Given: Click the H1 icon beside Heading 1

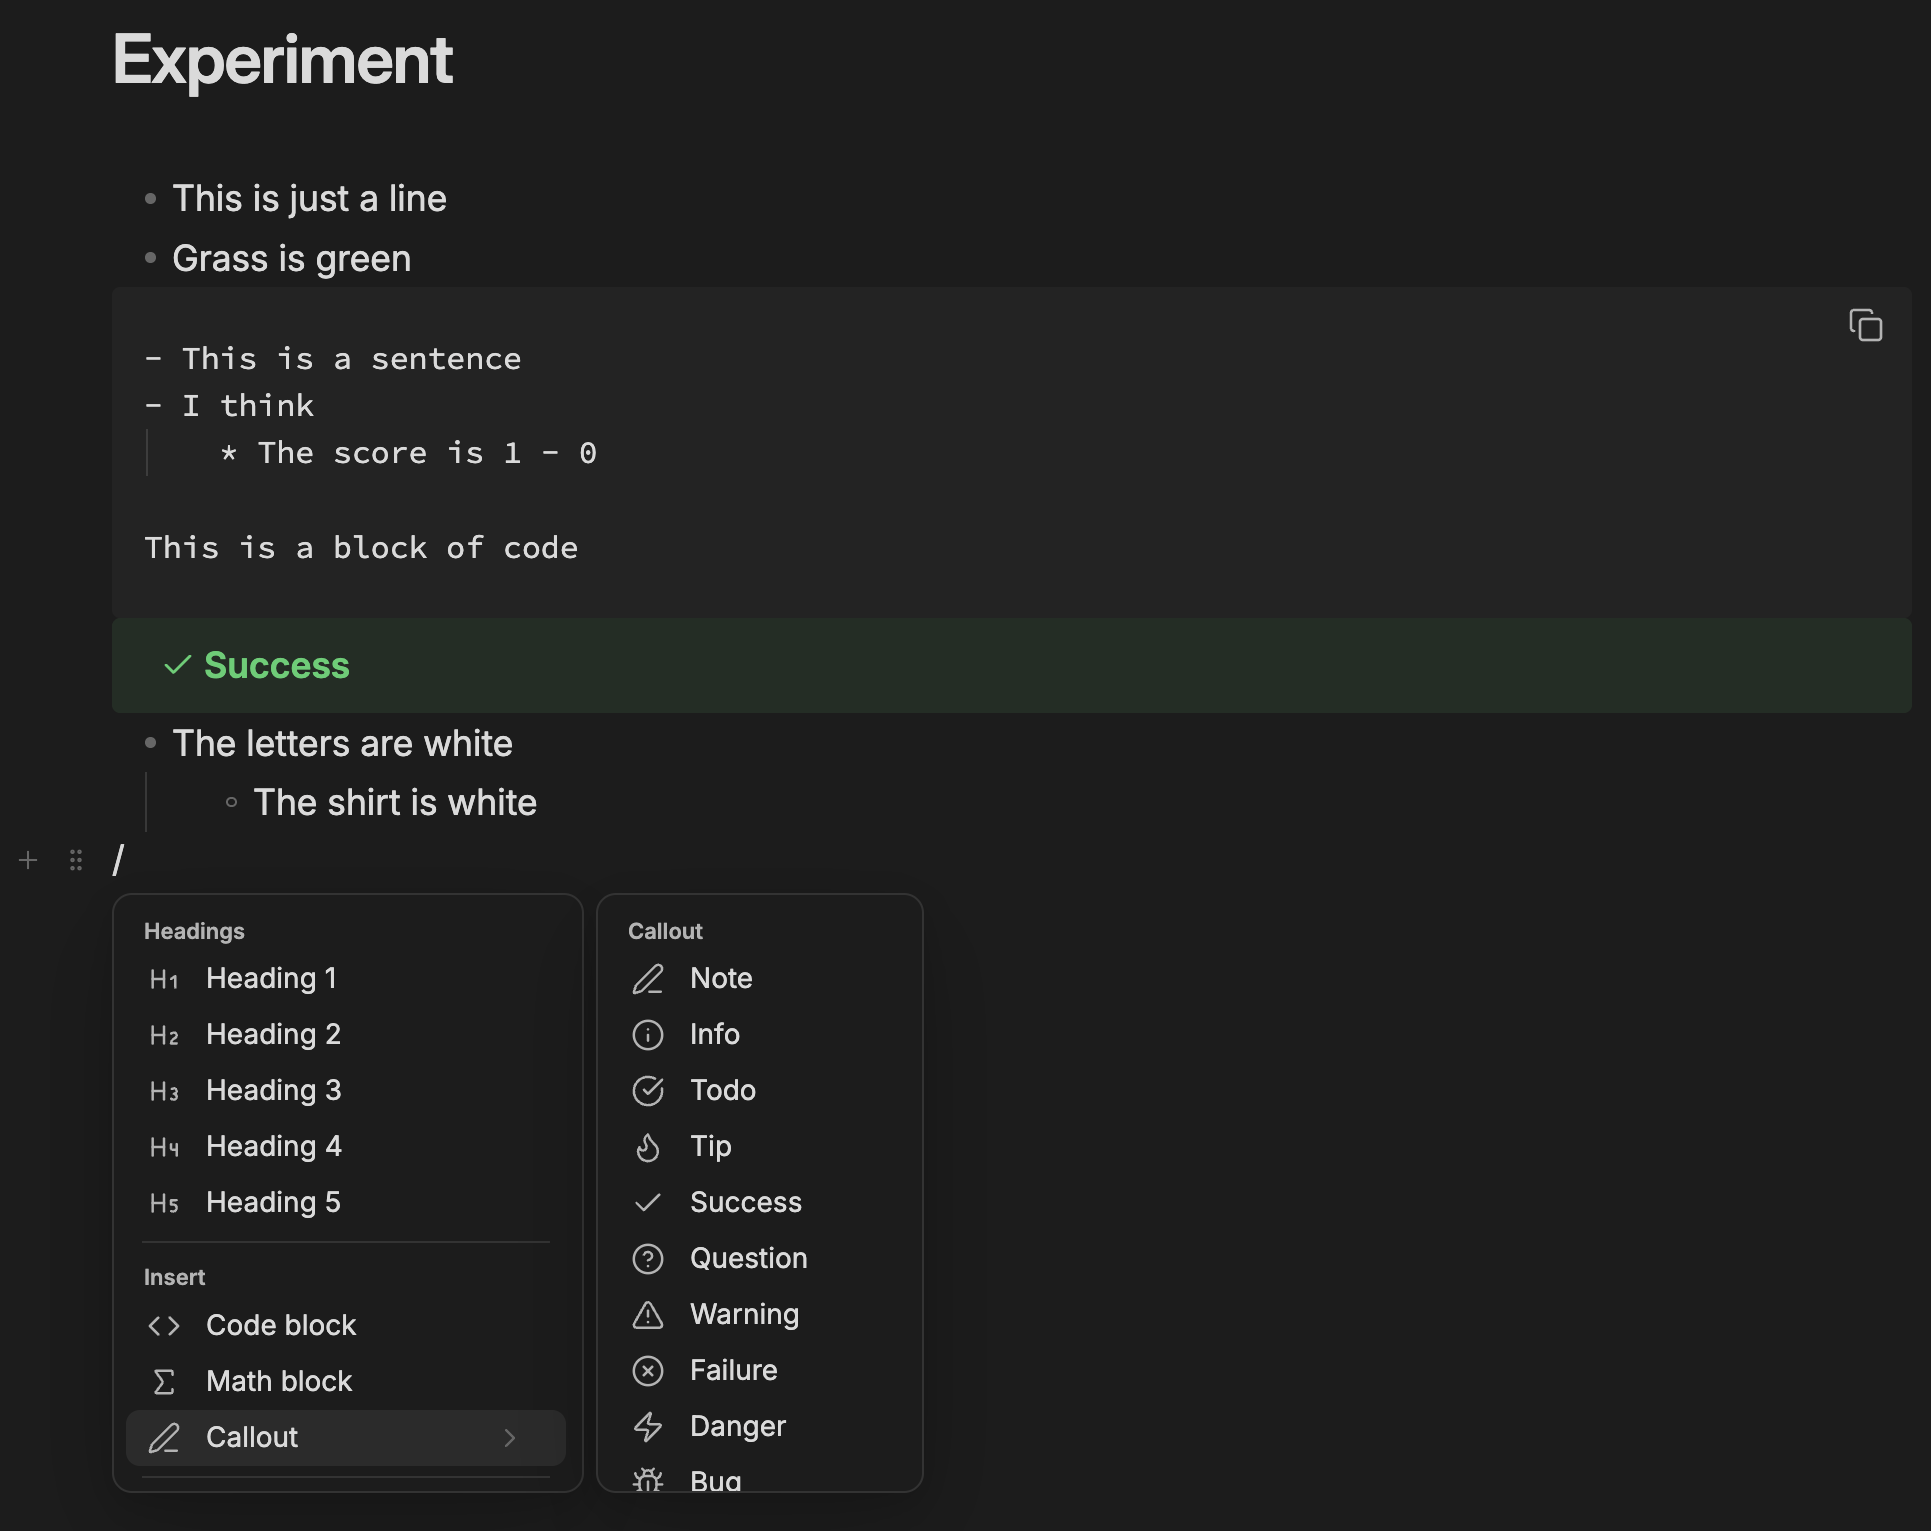Looking at the screenshot, I should [x=164, y=979].
